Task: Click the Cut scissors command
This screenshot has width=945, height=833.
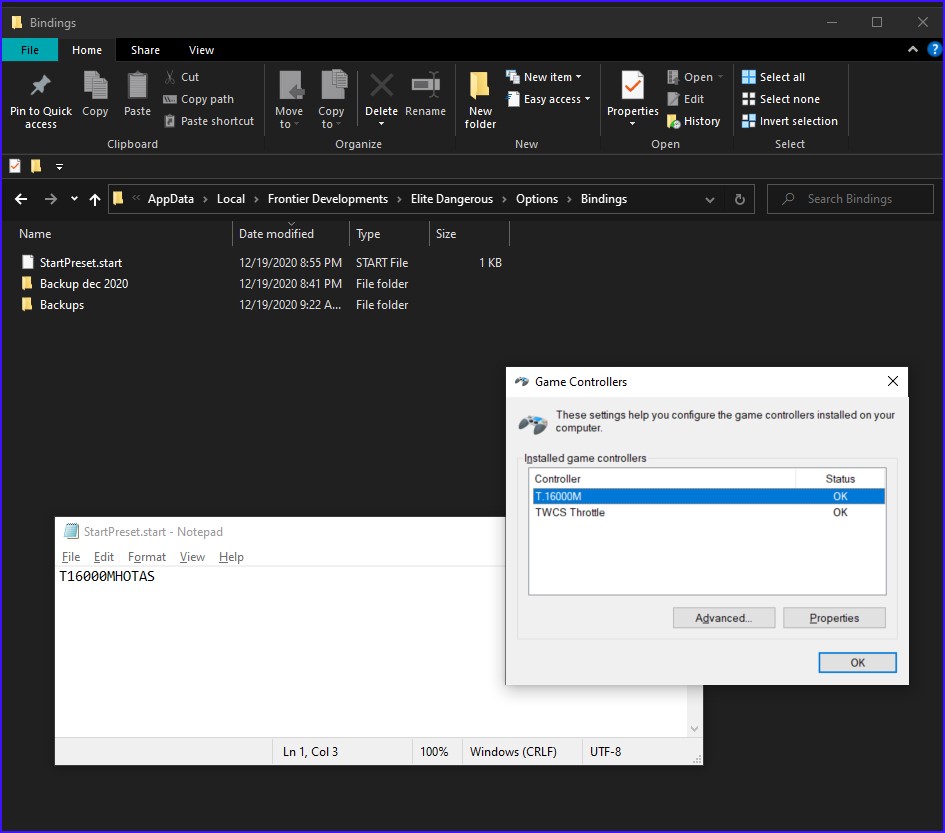Action: coord(181,77)
